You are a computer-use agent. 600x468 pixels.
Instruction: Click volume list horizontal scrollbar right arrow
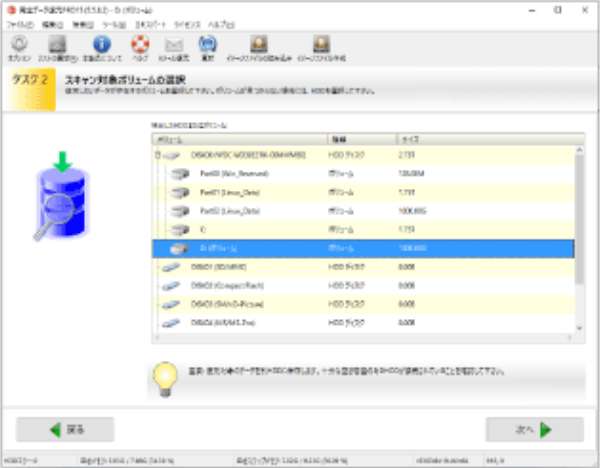coord(570,338)
